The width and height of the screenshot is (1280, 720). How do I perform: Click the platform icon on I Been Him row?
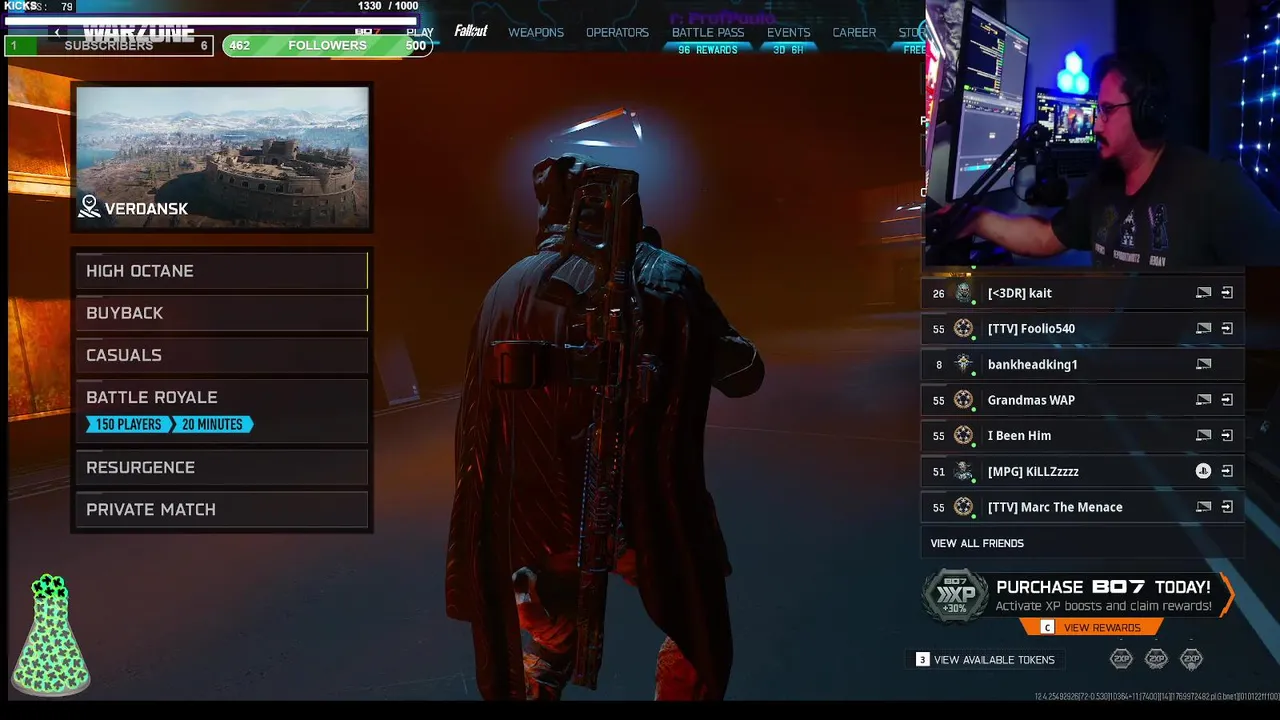[x=1203, y=436]
